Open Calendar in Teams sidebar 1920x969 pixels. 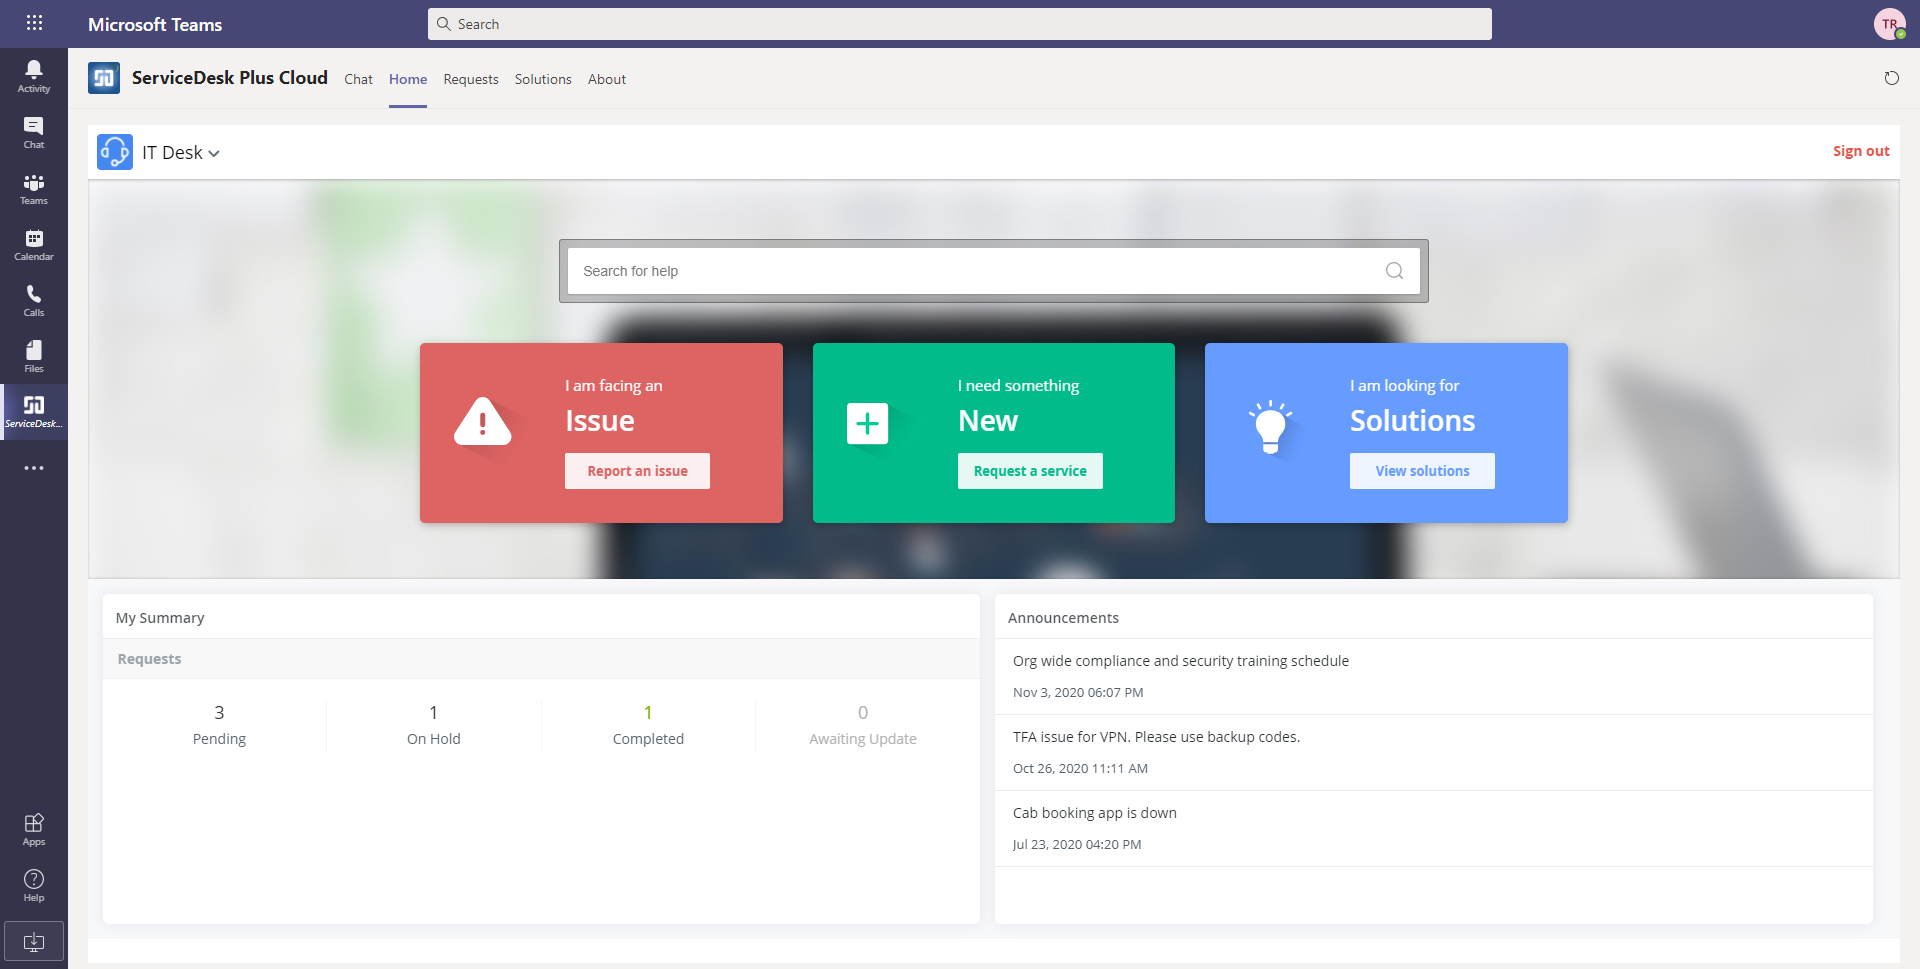point(34,244)
